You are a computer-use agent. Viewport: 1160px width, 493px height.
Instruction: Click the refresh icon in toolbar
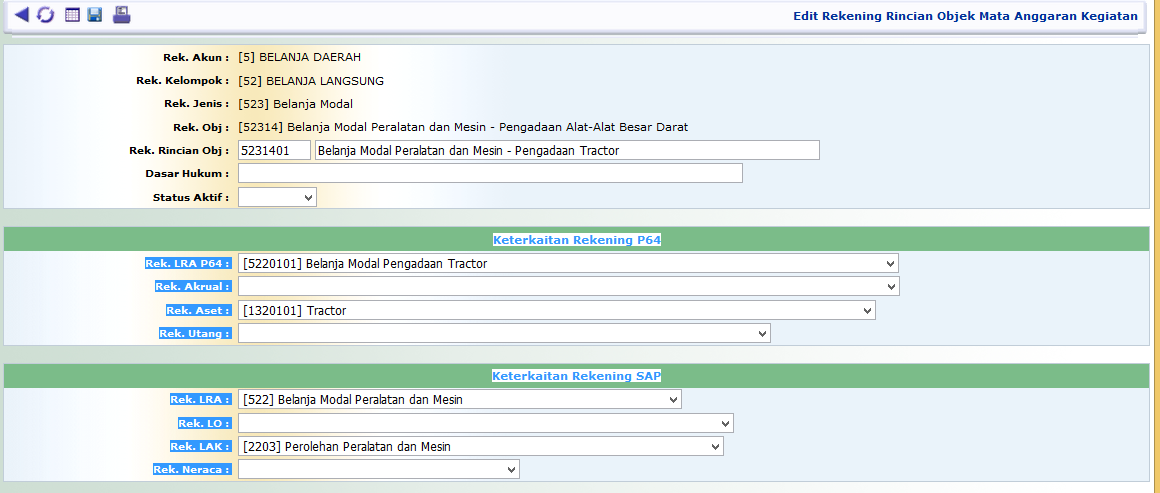45,15
